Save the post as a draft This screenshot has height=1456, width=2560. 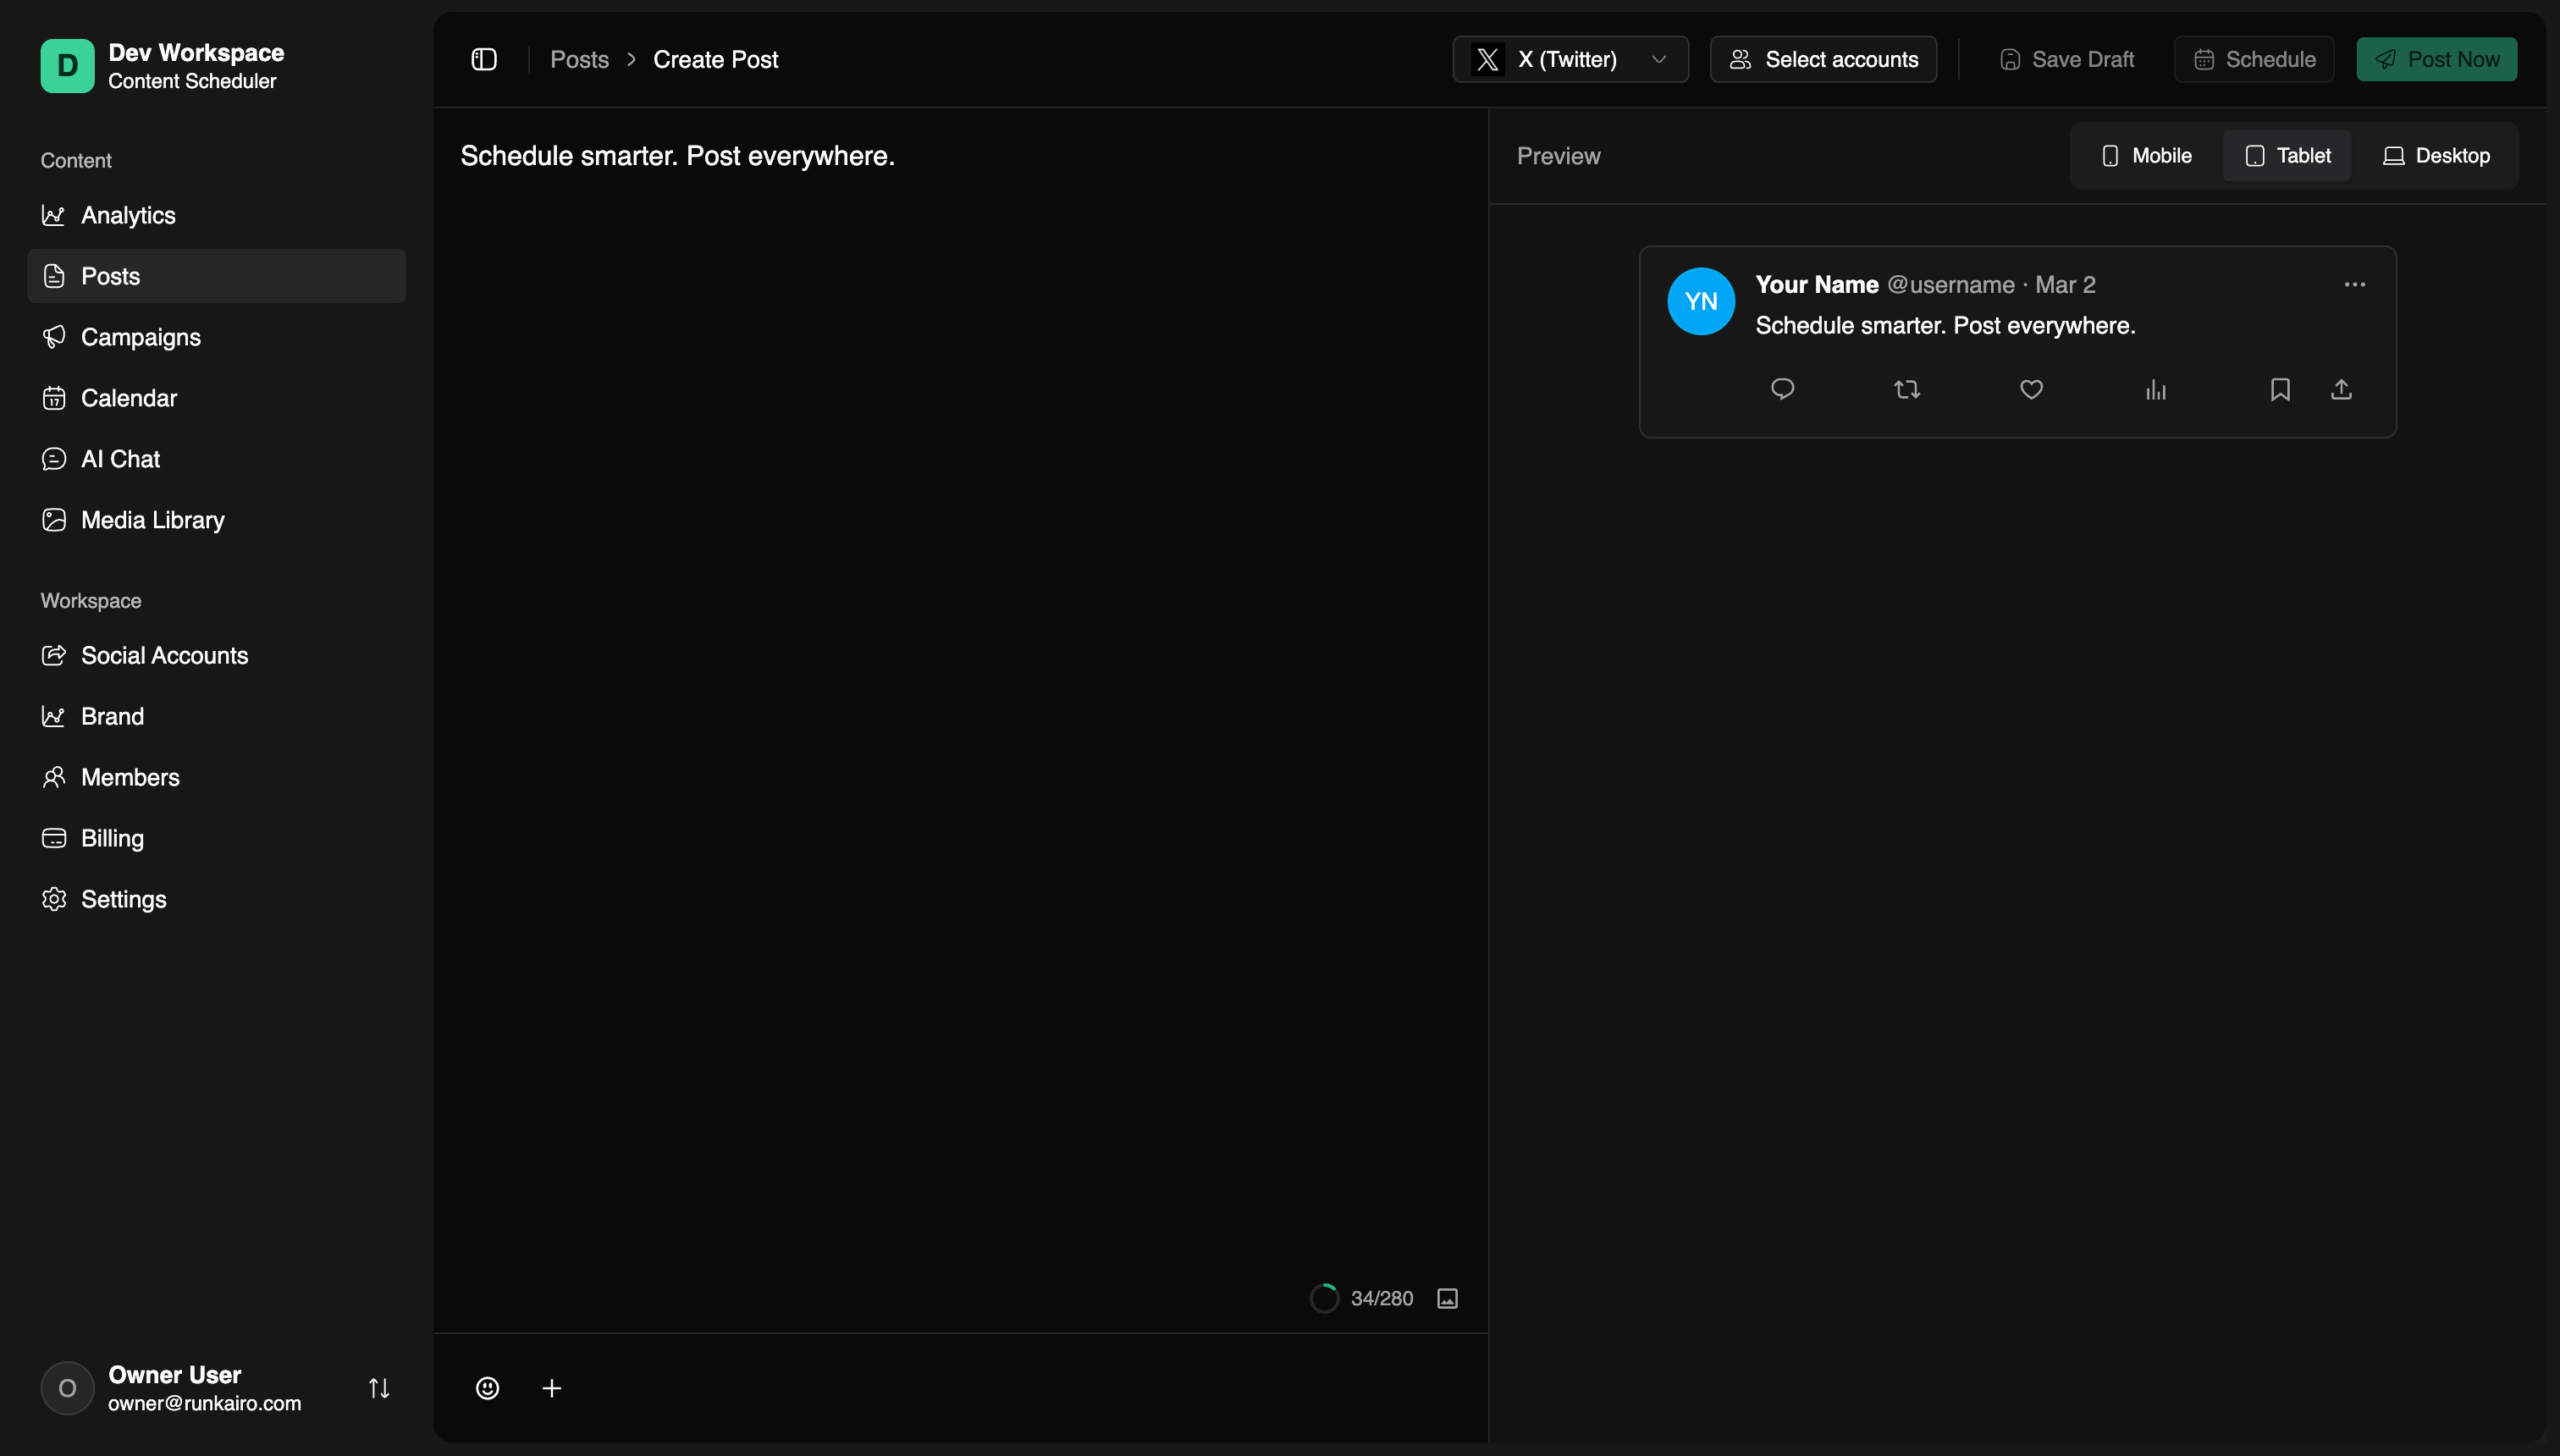point(2067,59)
